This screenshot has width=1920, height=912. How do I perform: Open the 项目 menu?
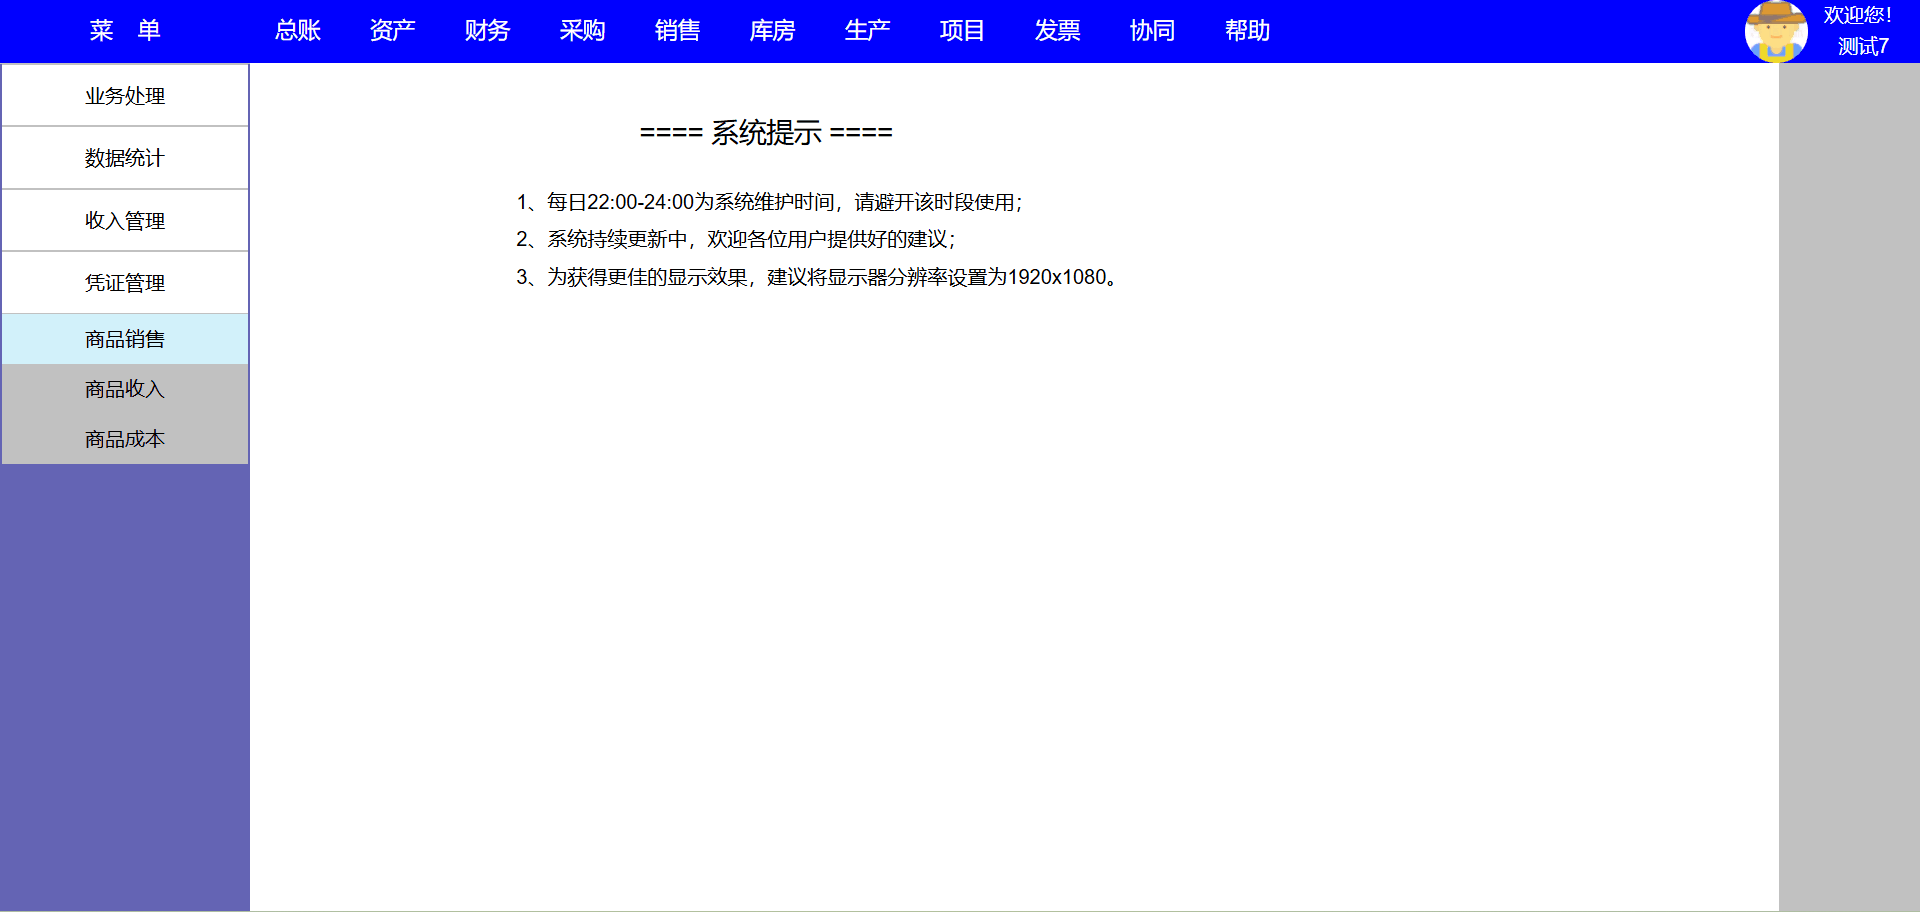coord(962,31)
